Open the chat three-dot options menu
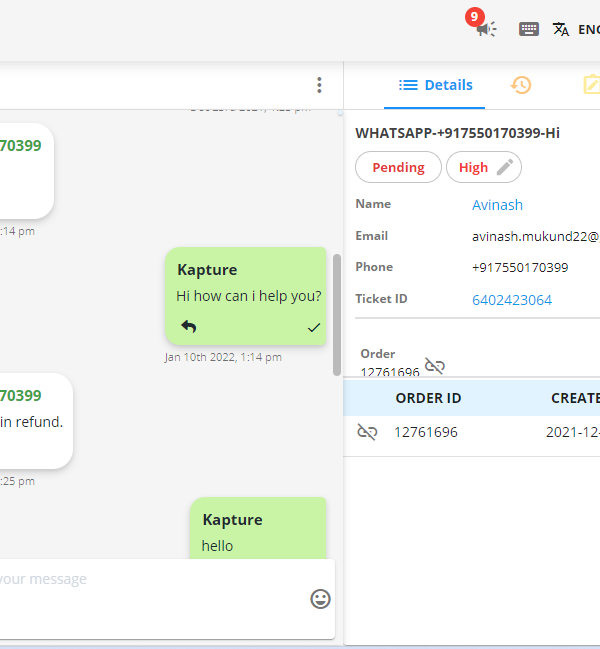Screen dimensions: 600x649 [319, 85]
